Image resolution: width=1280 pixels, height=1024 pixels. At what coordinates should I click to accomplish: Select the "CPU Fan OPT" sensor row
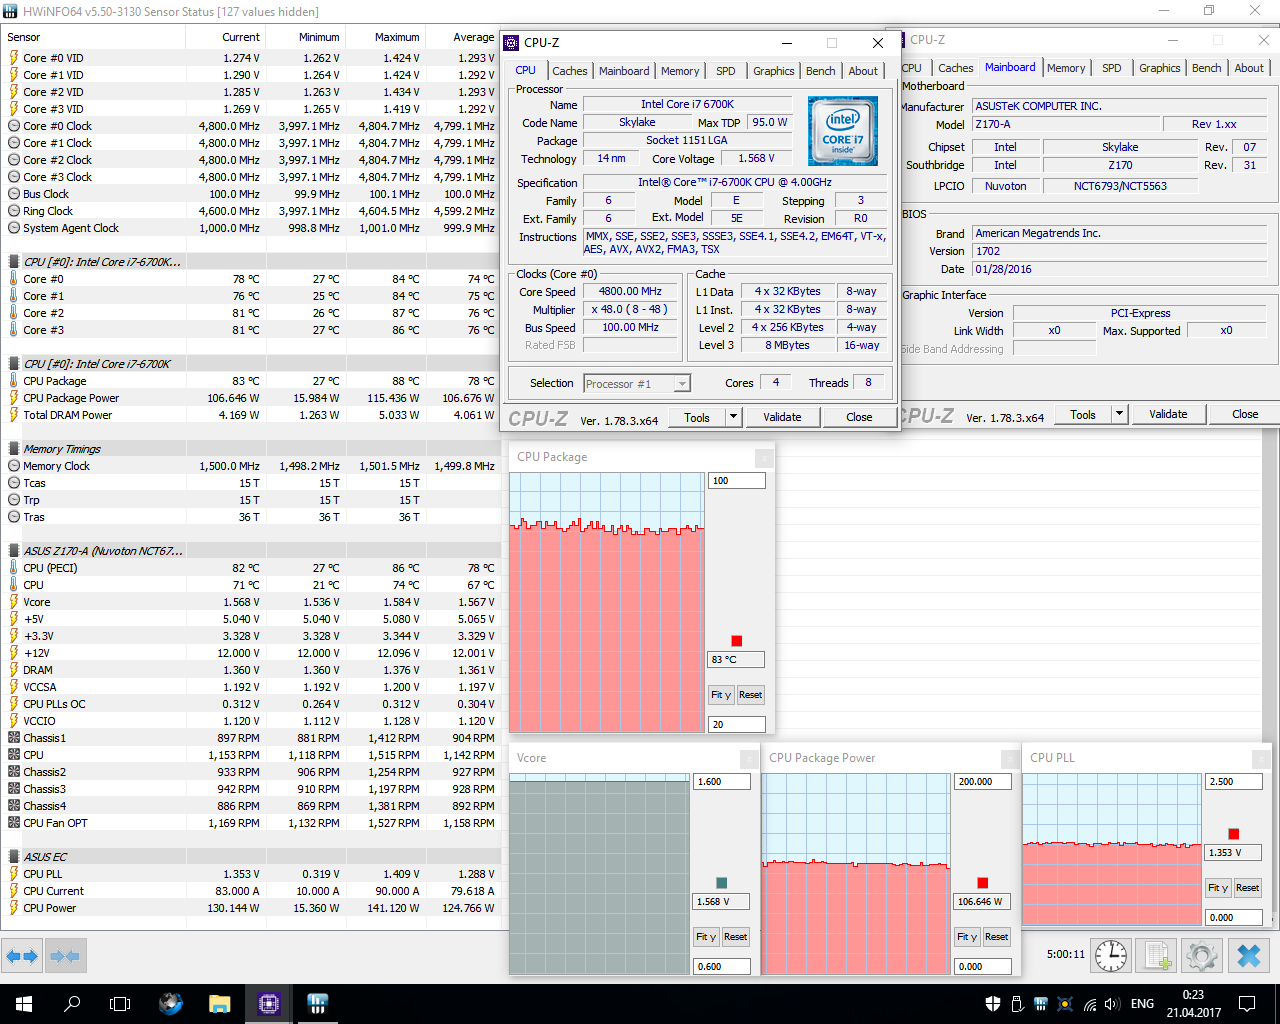pos(250,823)
